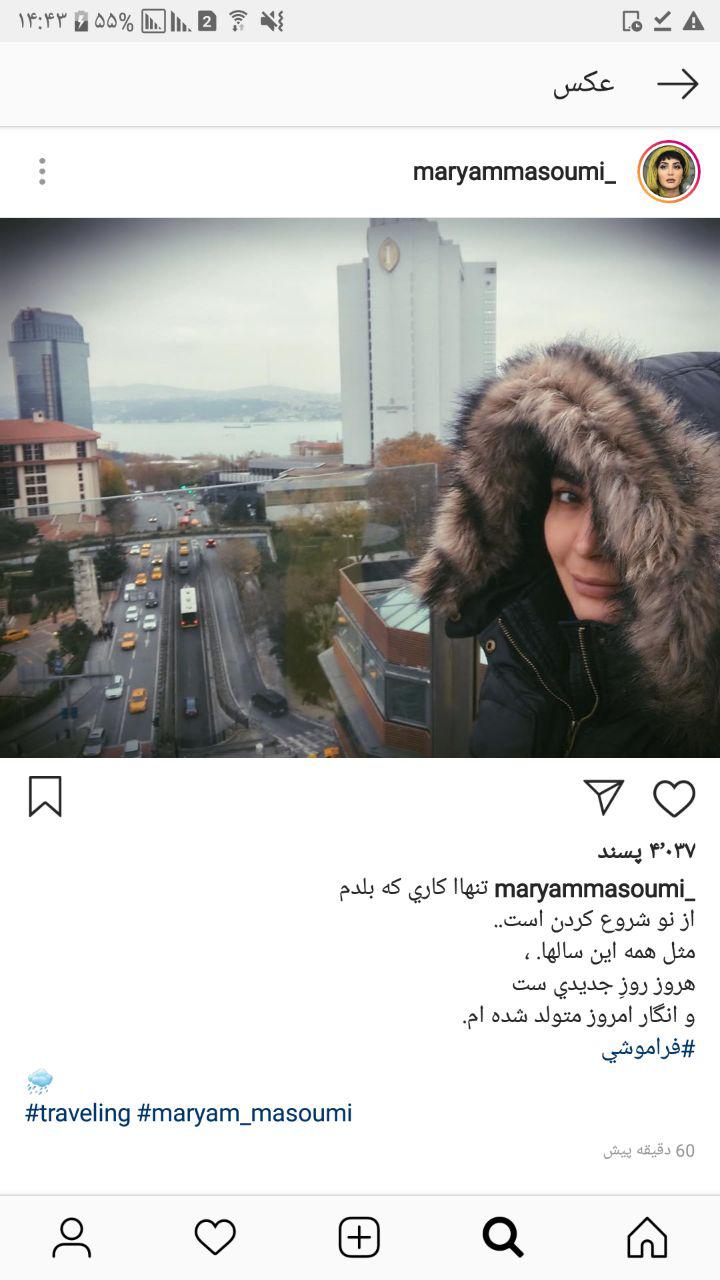Open the #traveling hashtag
This screenshot has height=1280, width=720.
pos(78,1113)
